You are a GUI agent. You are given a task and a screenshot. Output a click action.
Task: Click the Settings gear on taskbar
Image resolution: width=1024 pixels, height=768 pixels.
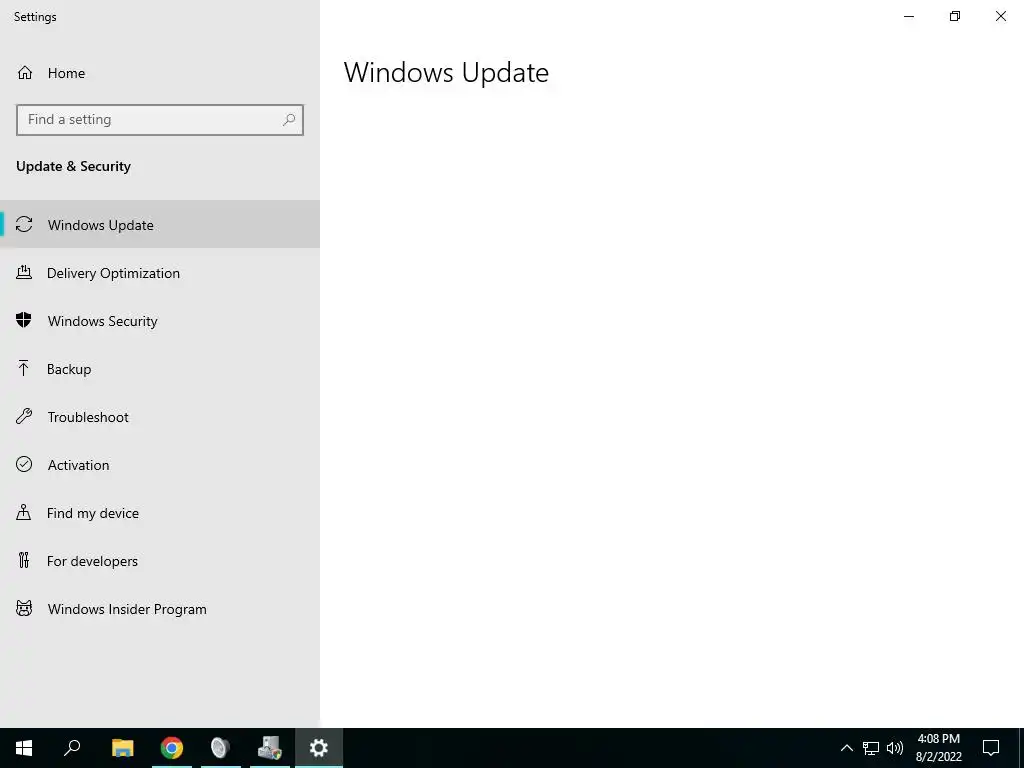[x=319, y=748]
